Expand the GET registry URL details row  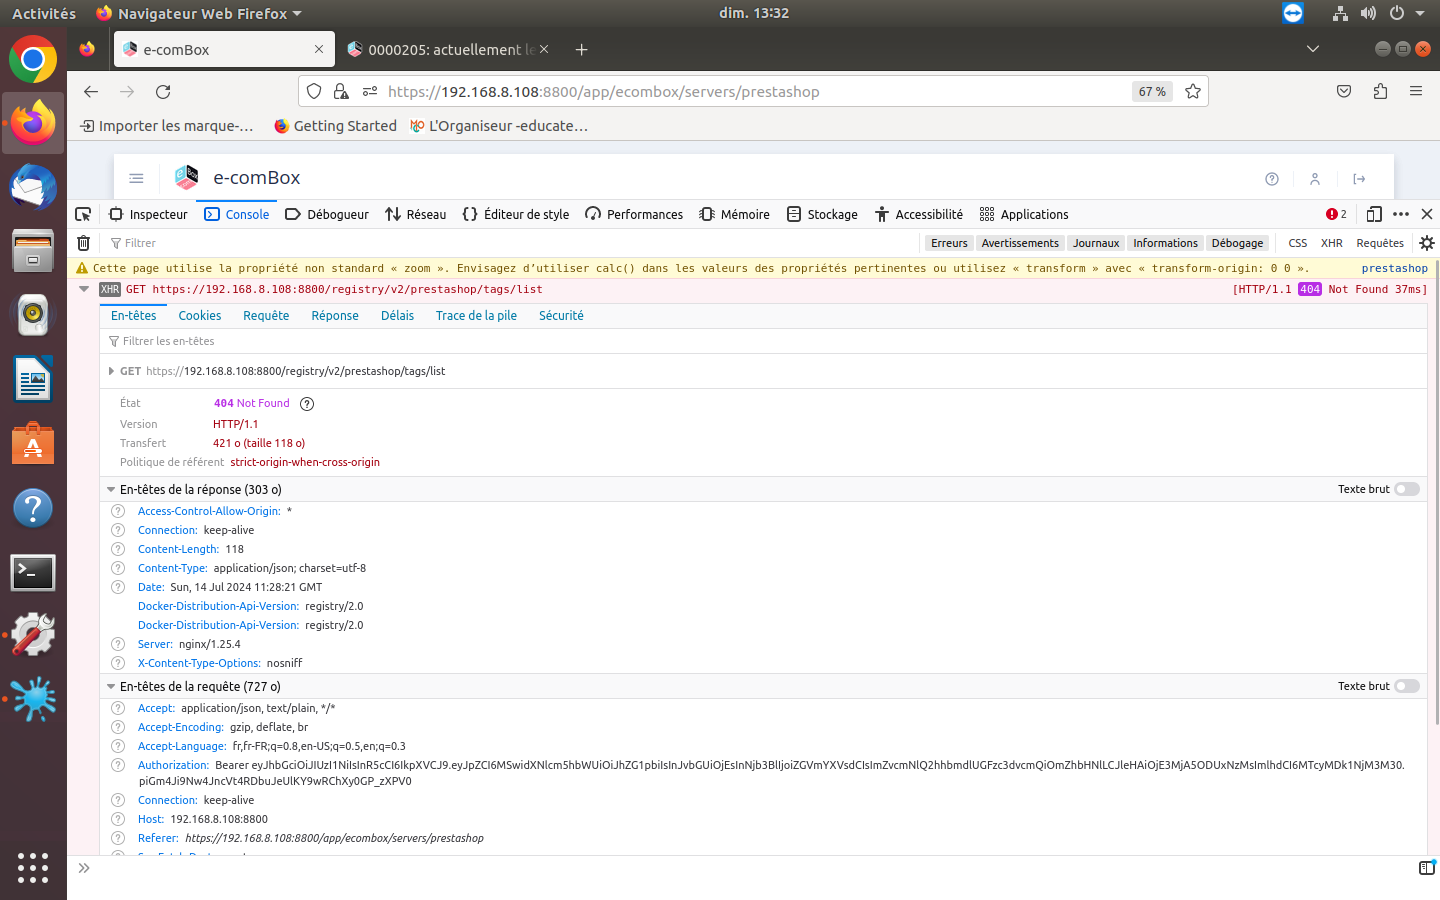pyautogui.click(x=111, y=371)
